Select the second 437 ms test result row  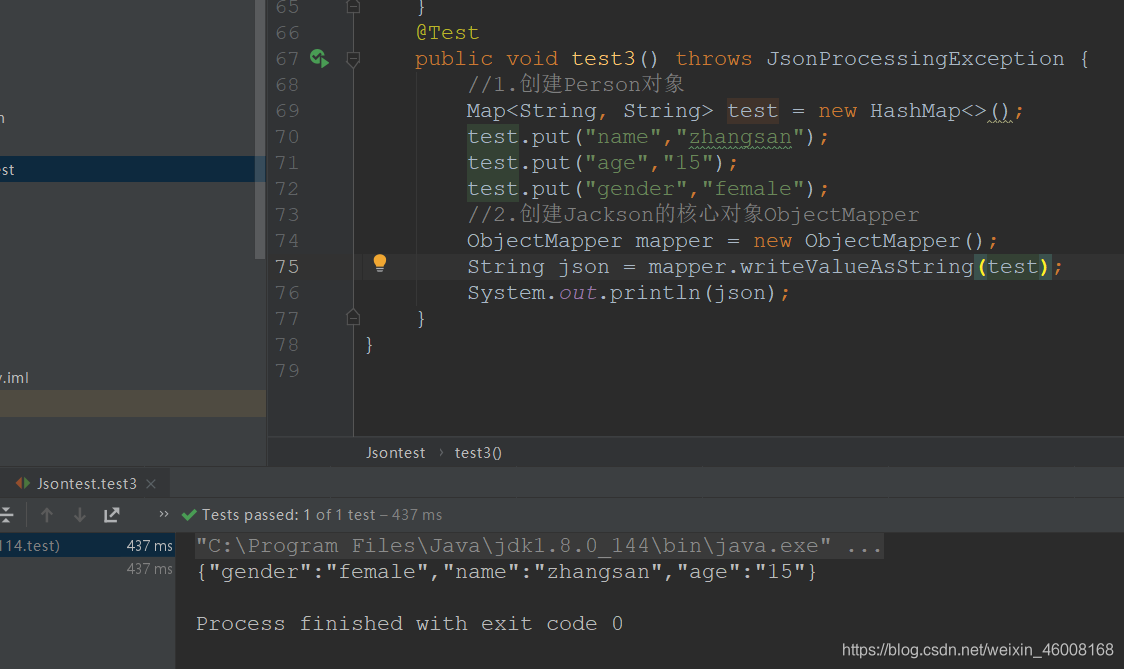tap(87, 569)
